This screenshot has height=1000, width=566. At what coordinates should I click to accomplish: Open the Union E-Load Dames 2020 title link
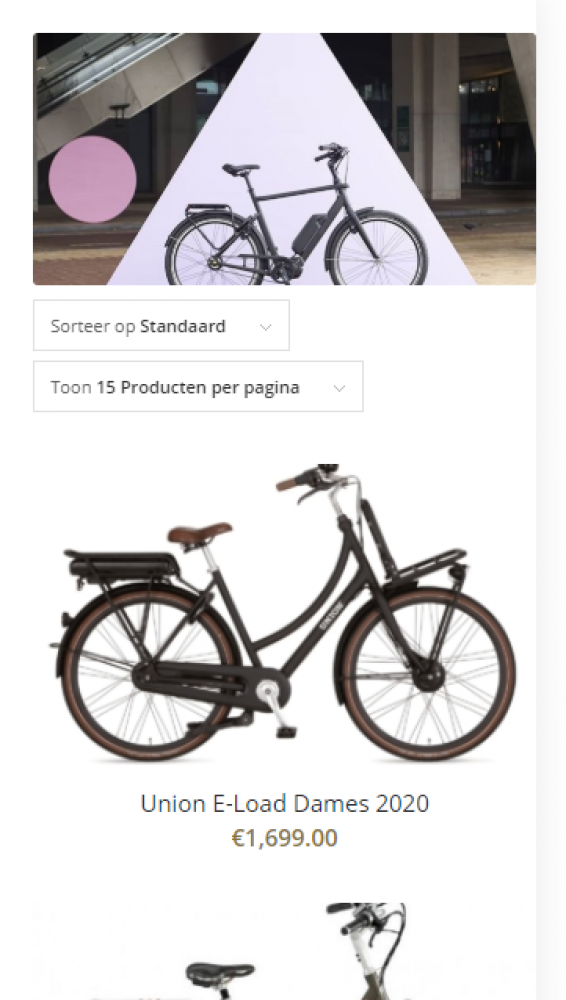[x=285, y=803]
